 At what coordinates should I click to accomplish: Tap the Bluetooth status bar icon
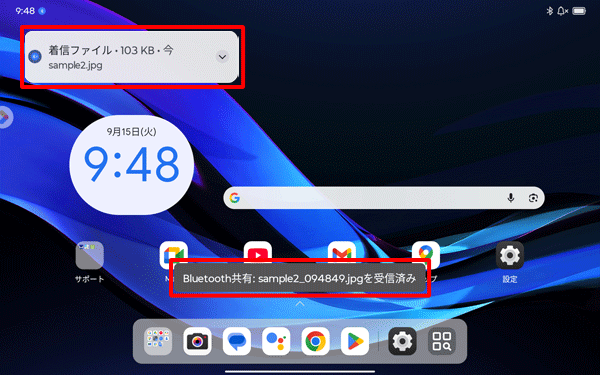pos(549,11)
